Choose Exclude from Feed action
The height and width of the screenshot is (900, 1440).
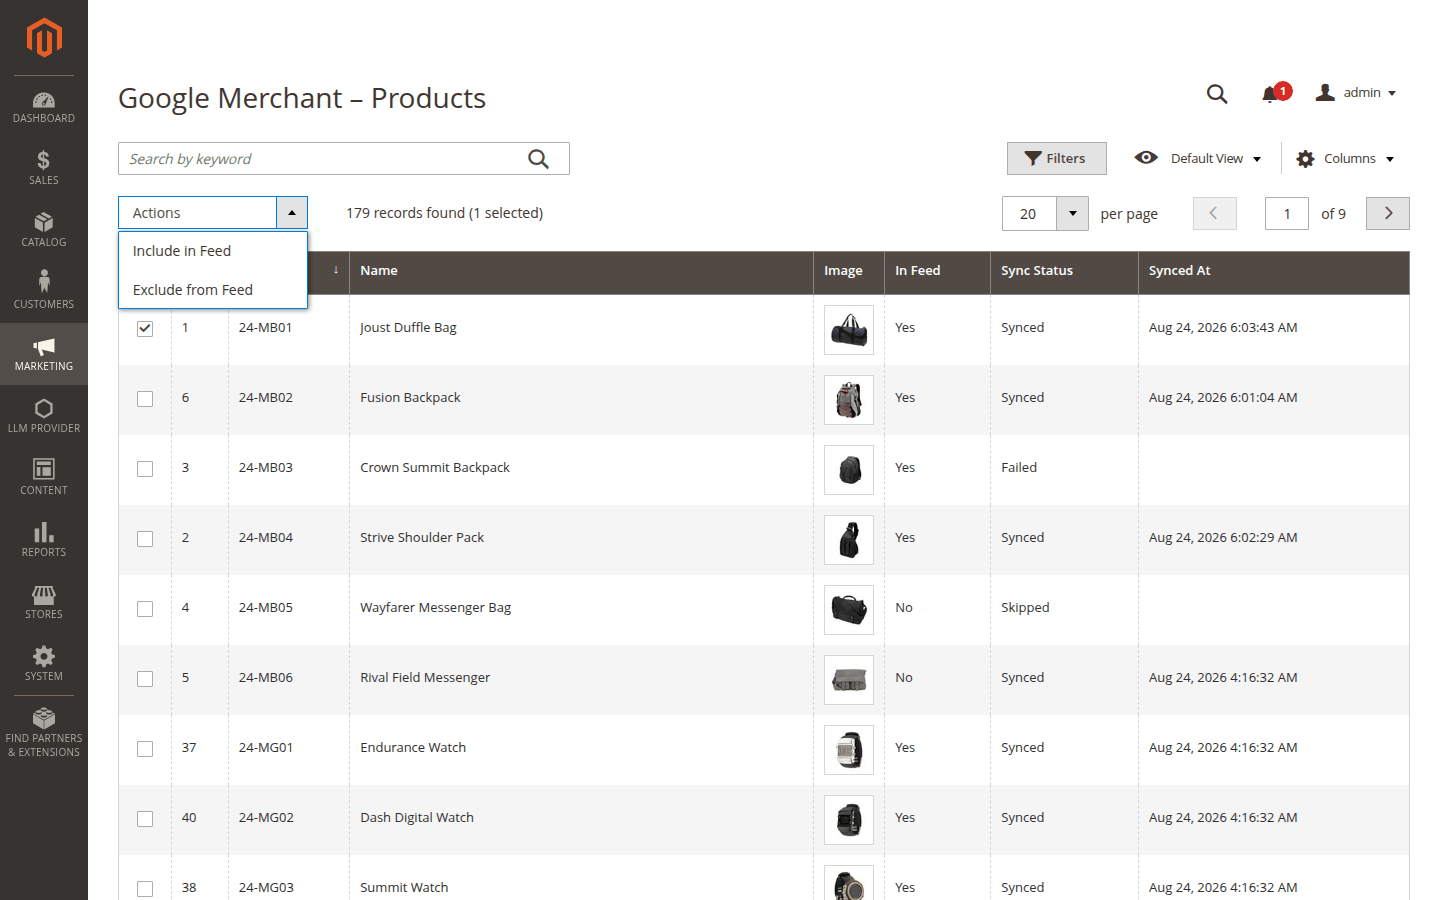point(213,290)
